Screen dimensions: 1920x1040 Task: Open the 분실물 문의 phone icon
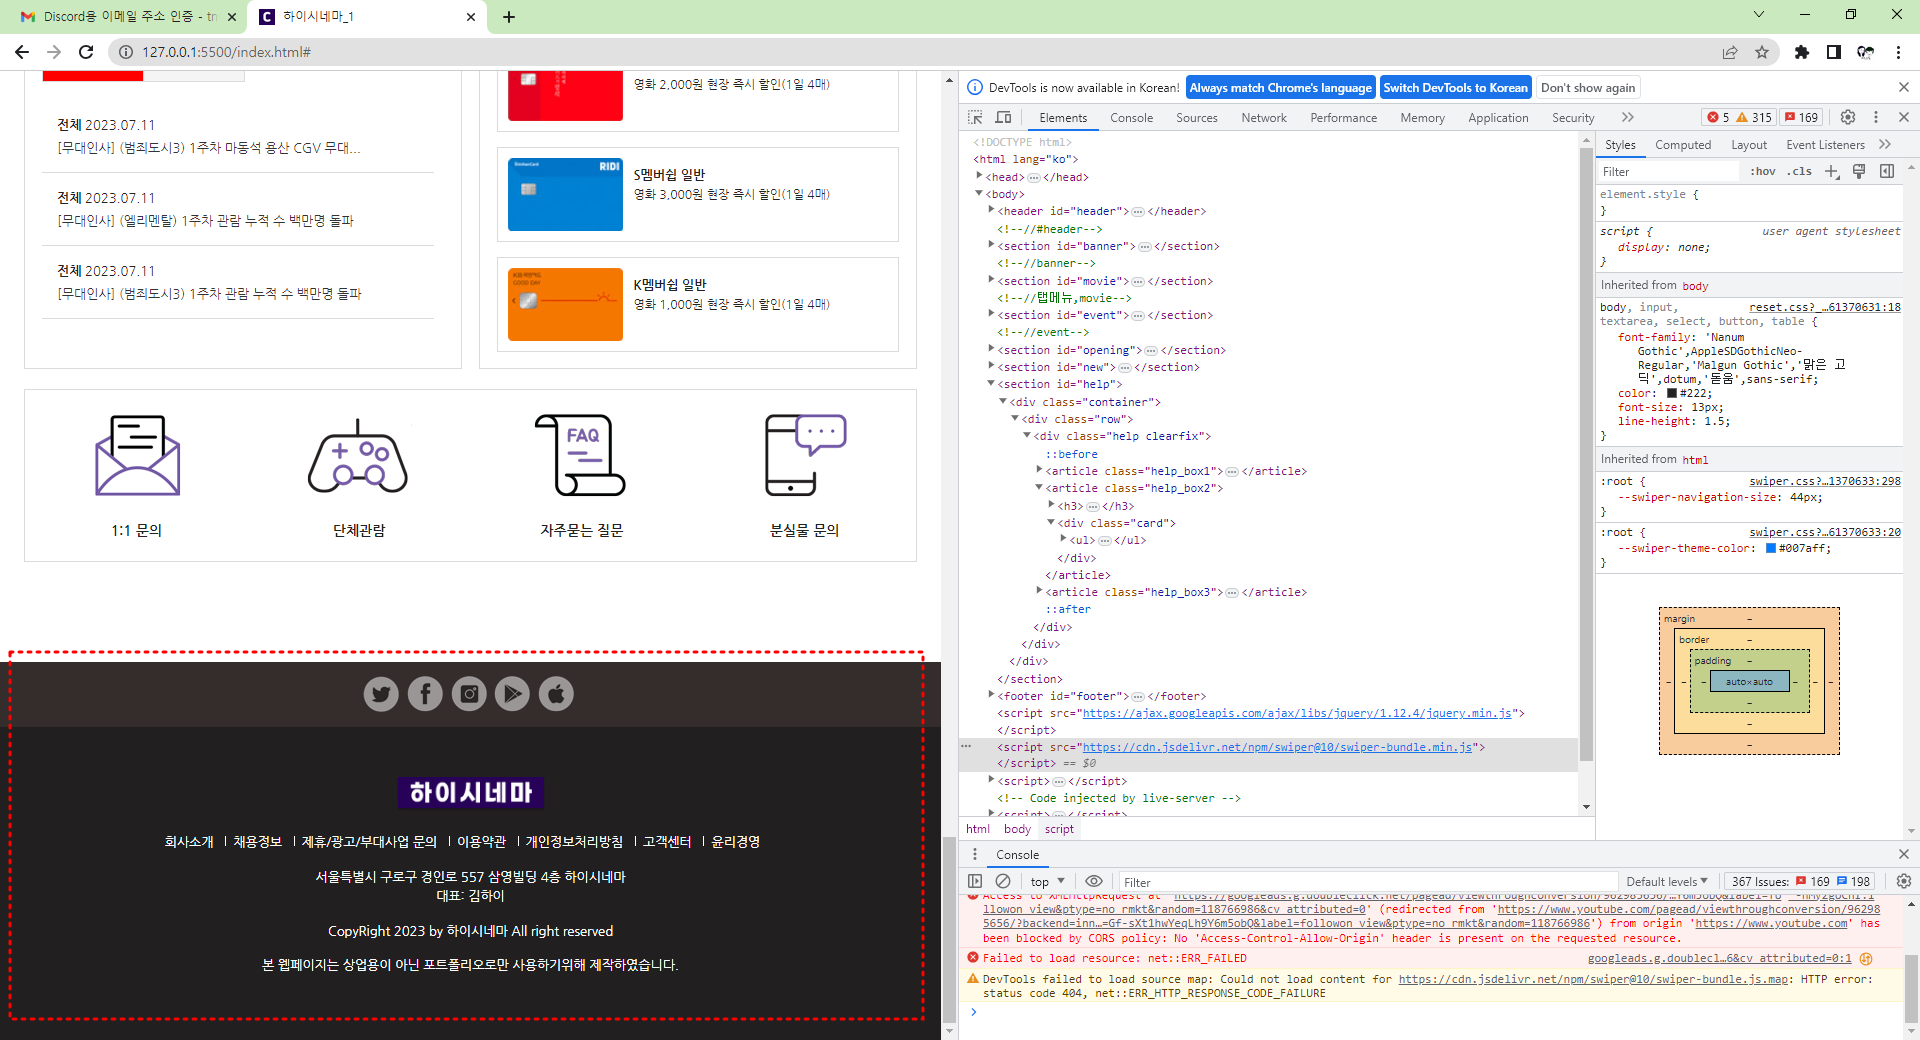pos(805,455)
